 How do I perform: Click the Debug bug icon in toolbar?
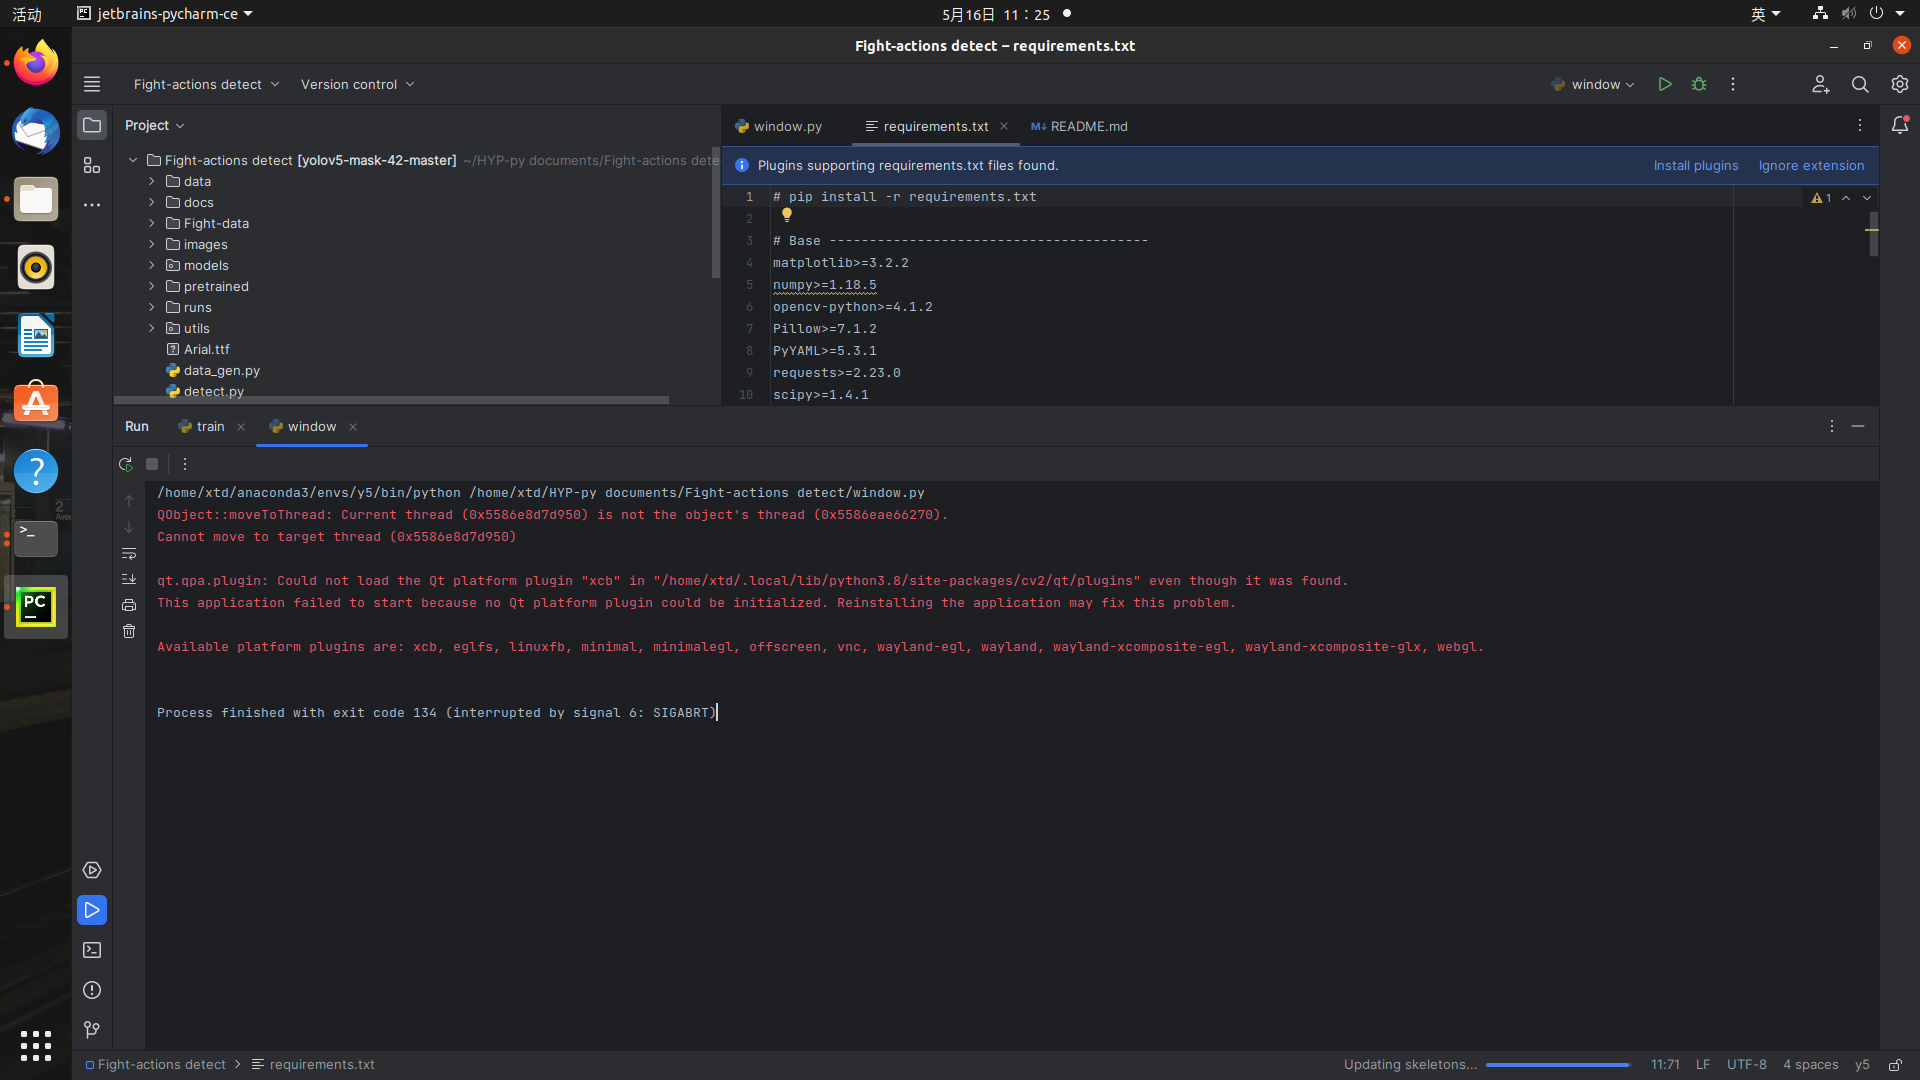point(1699,85)
